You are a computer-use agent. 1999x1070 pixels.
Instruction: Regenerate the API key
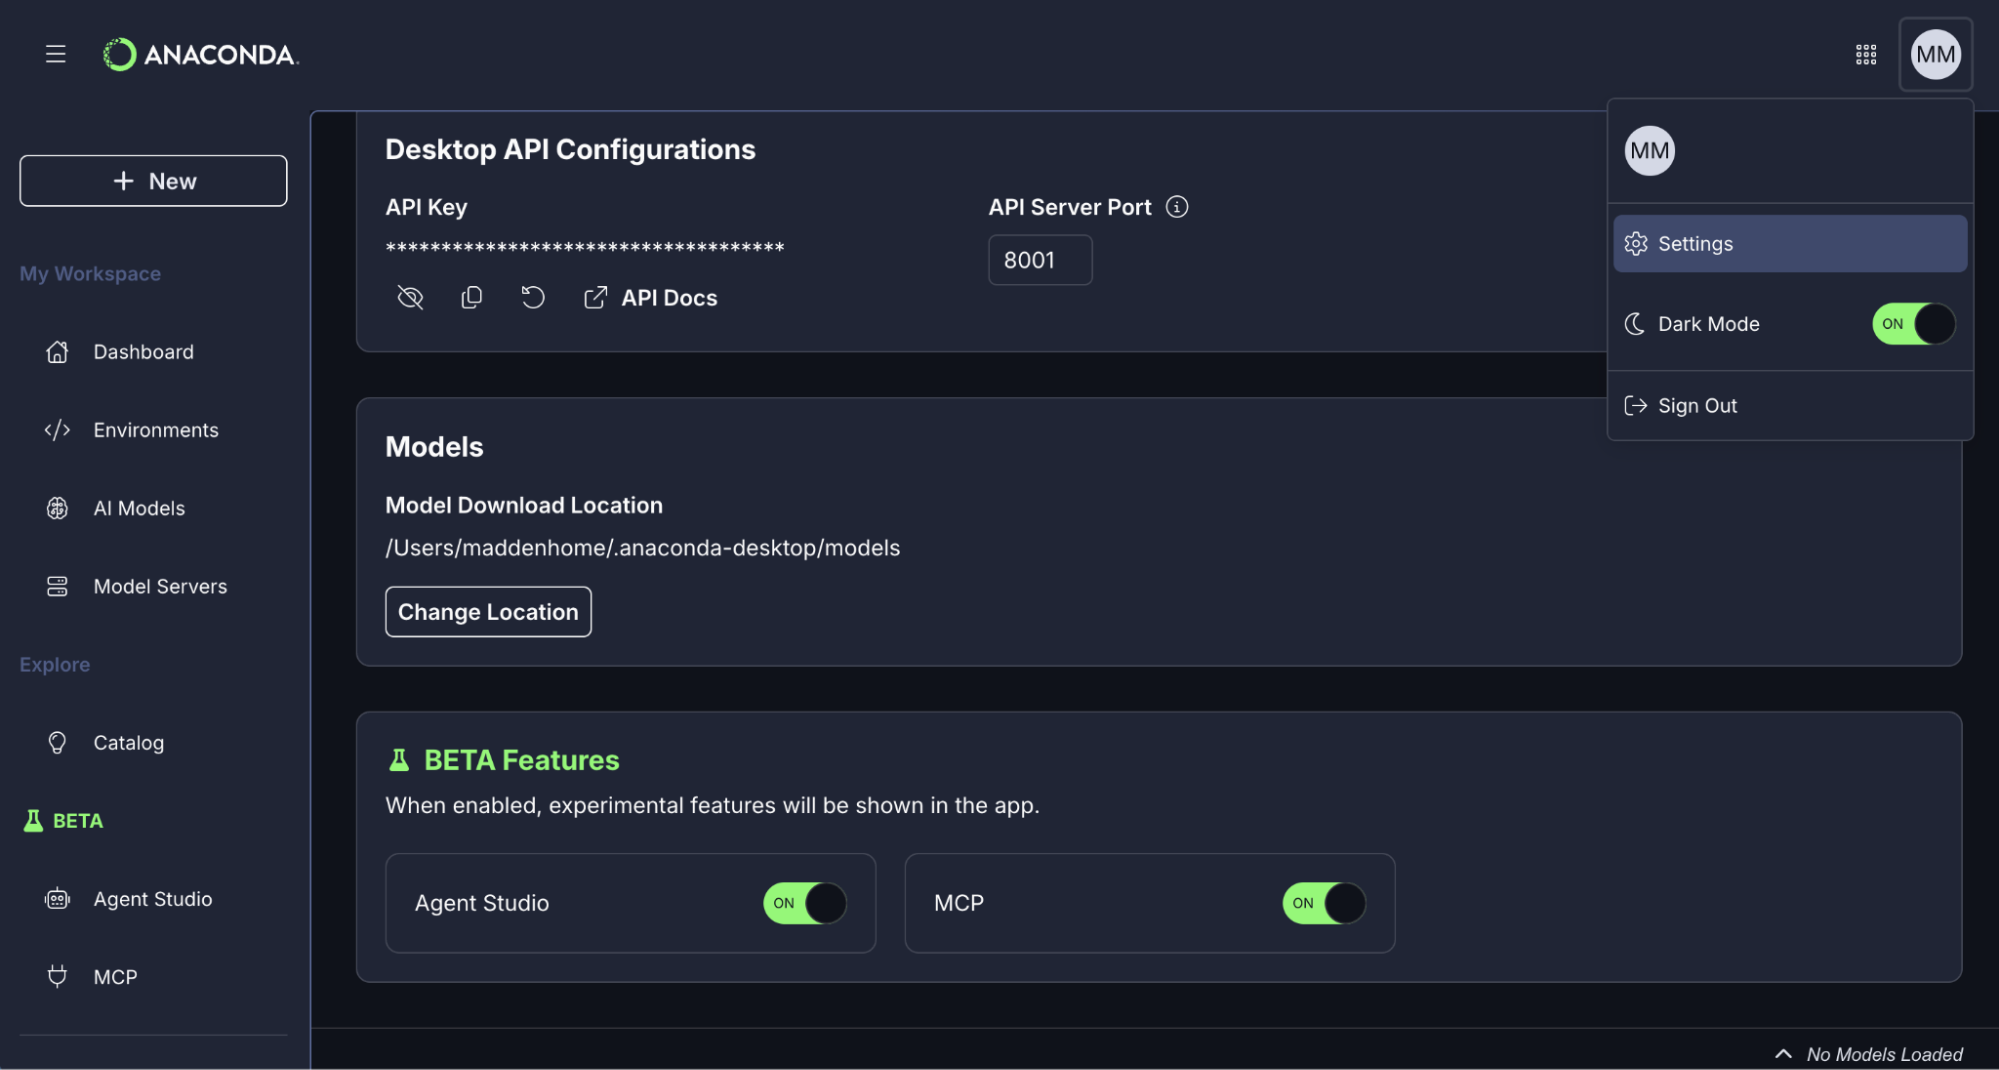tap(533, 297)
